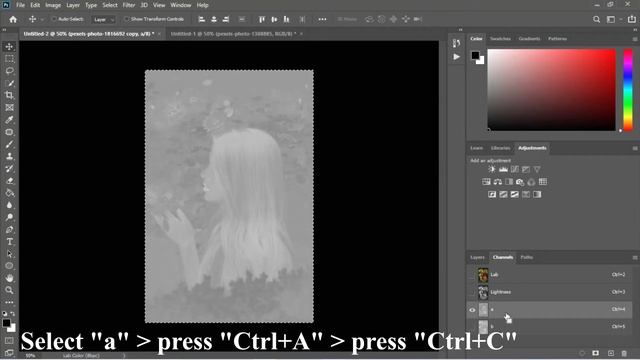Switch to the Swatches tab
The width and height of the screenshot is (640, 360).
click(x=500, y=39)
